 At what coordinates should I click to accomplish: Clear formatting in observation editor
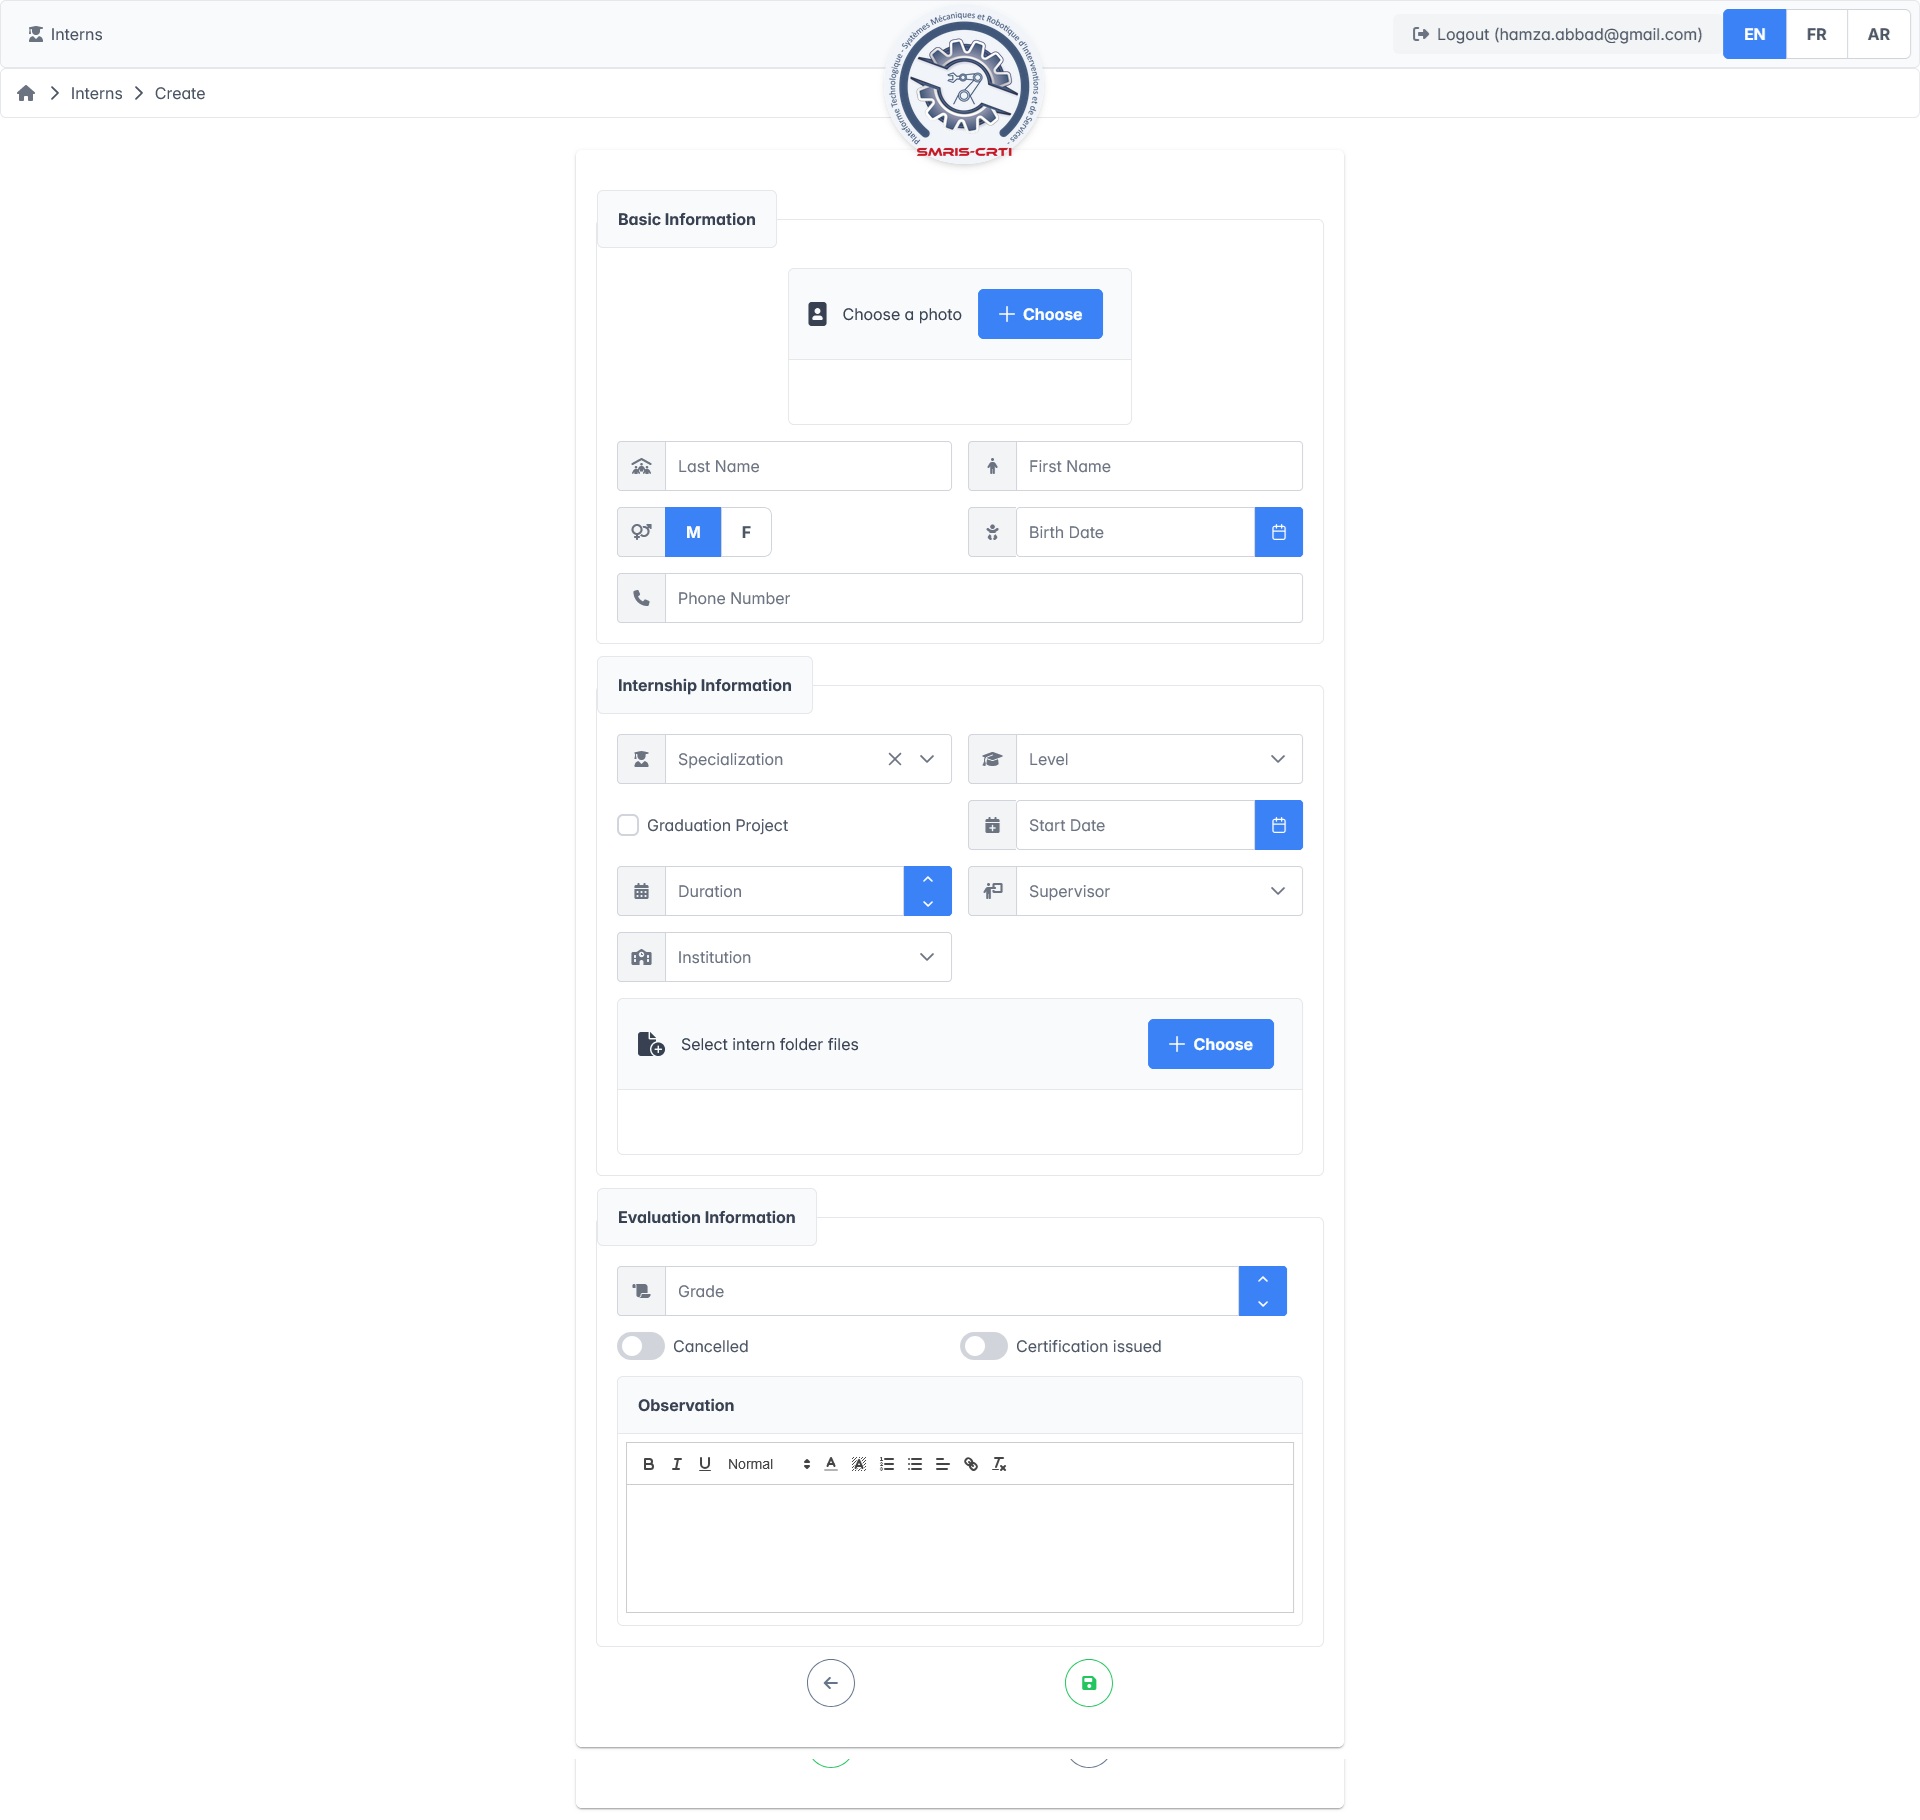pos(999,1464)
